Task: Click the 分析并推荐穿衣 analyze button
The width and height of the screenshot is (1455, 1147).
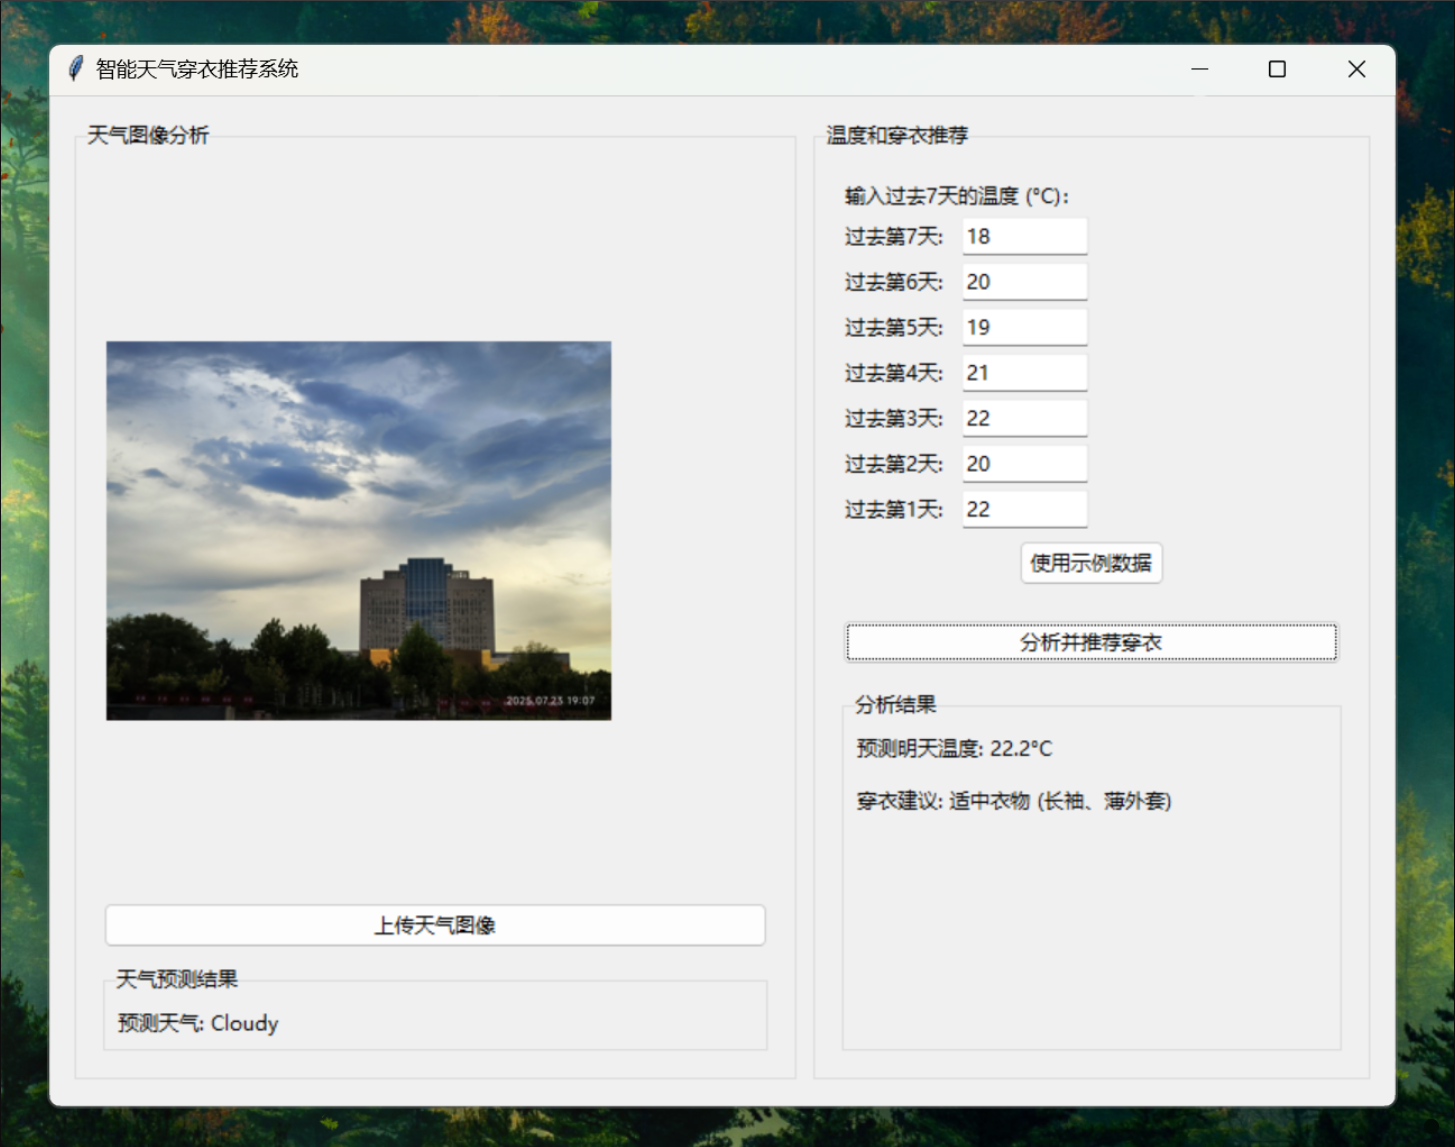Action: point(1090,642)
